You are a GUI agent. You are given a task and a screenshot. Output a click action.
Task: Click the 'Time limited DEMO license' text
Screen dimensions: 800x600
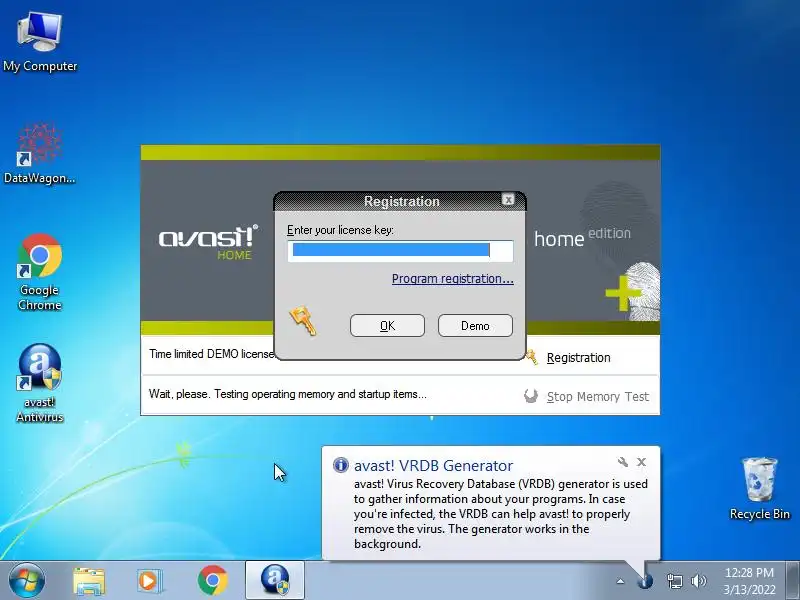[x=212, y=354]
